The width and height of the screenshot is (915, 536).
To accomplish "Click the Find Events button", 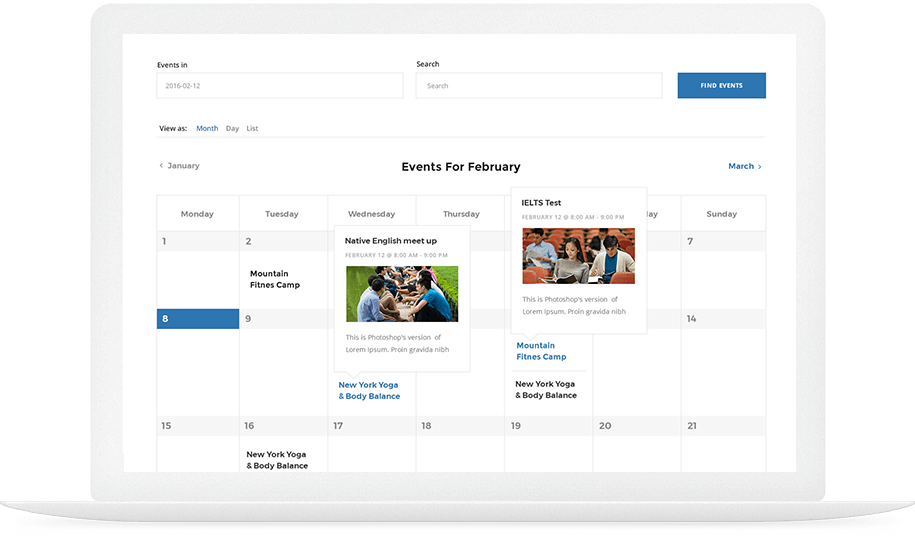I will [721, 86].
